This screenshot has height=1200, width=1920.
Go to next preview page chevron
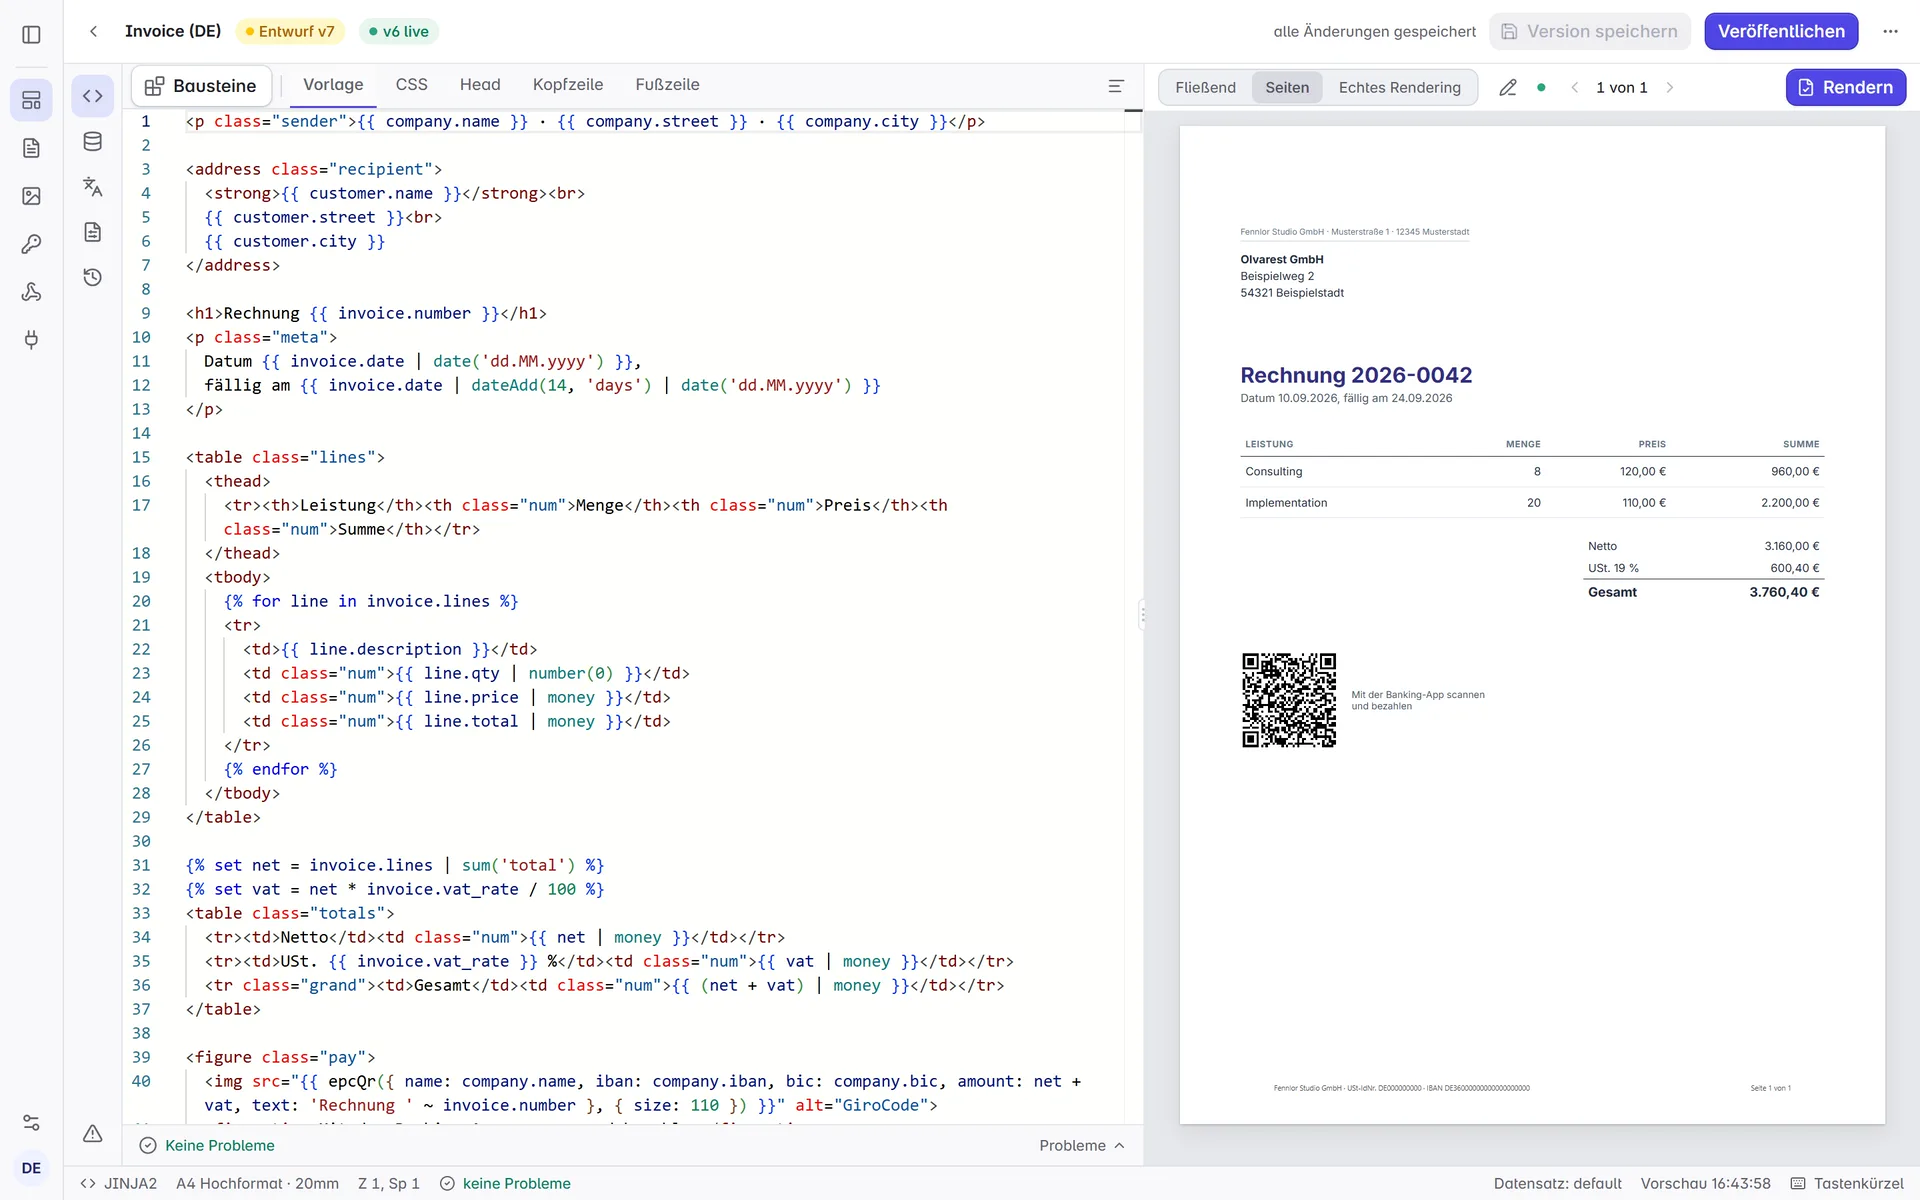tap(1670, 88)
